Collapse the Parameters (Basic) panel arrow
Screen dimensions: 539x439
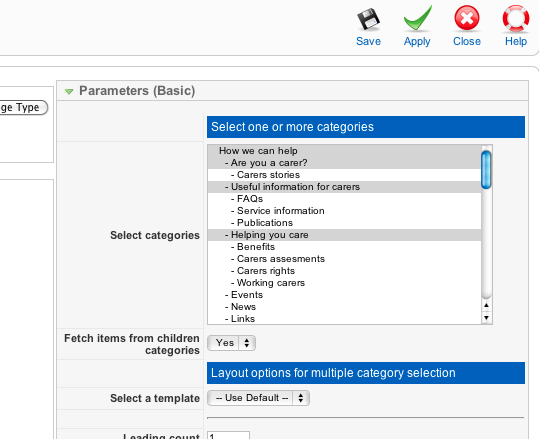[69, 91]
